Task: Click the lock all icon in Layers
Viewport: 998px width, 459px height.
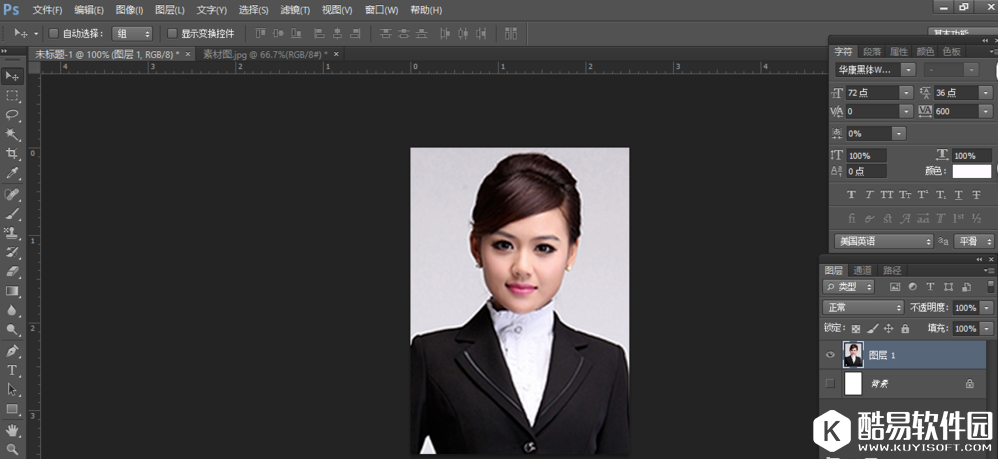Action: (x=905, y=328)
